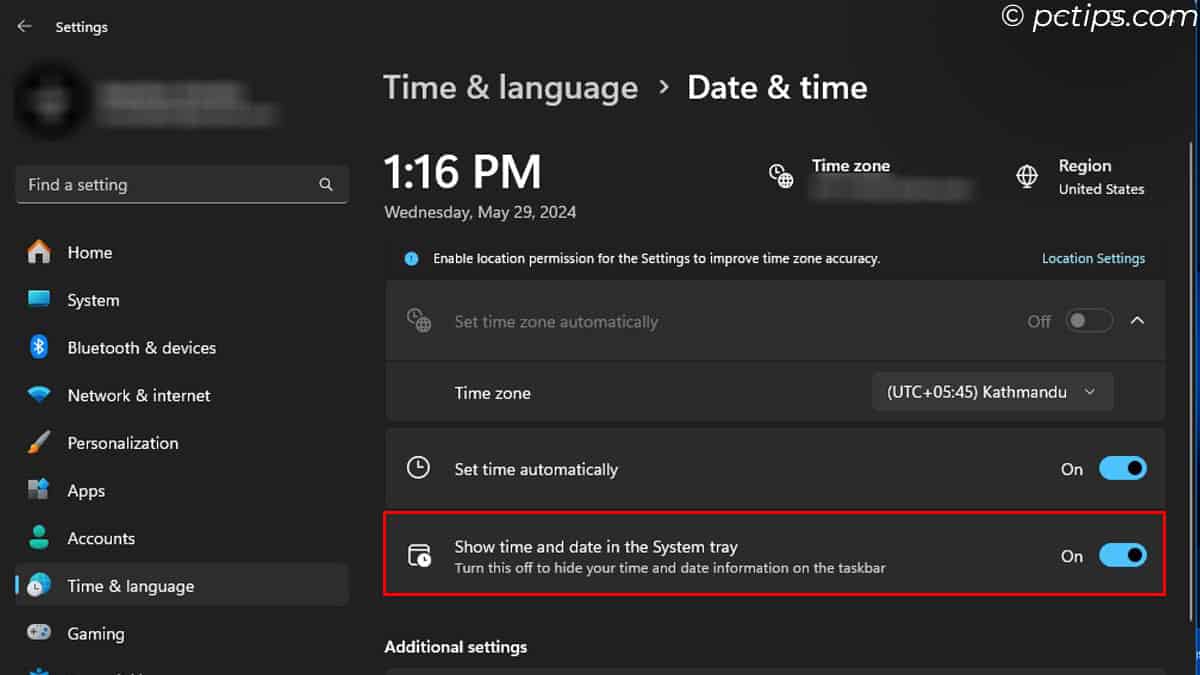The height and width of the screenshot is (675, 1200).
Task: Toggle Set time zone automatically switch
Action: pyautogui.click(x=1089, y=321)
